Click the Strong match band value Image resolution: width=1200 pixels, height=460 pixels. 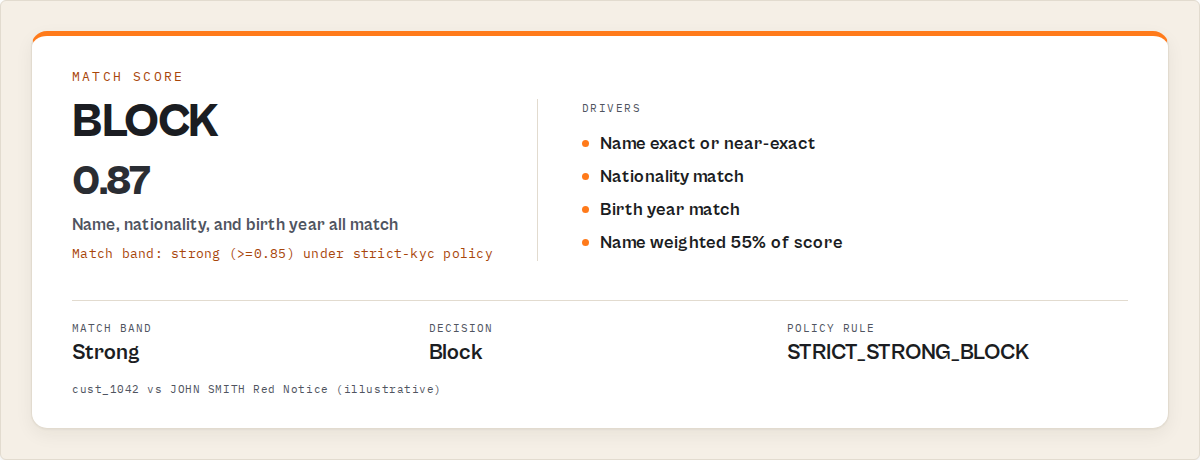tap(106, 352)
